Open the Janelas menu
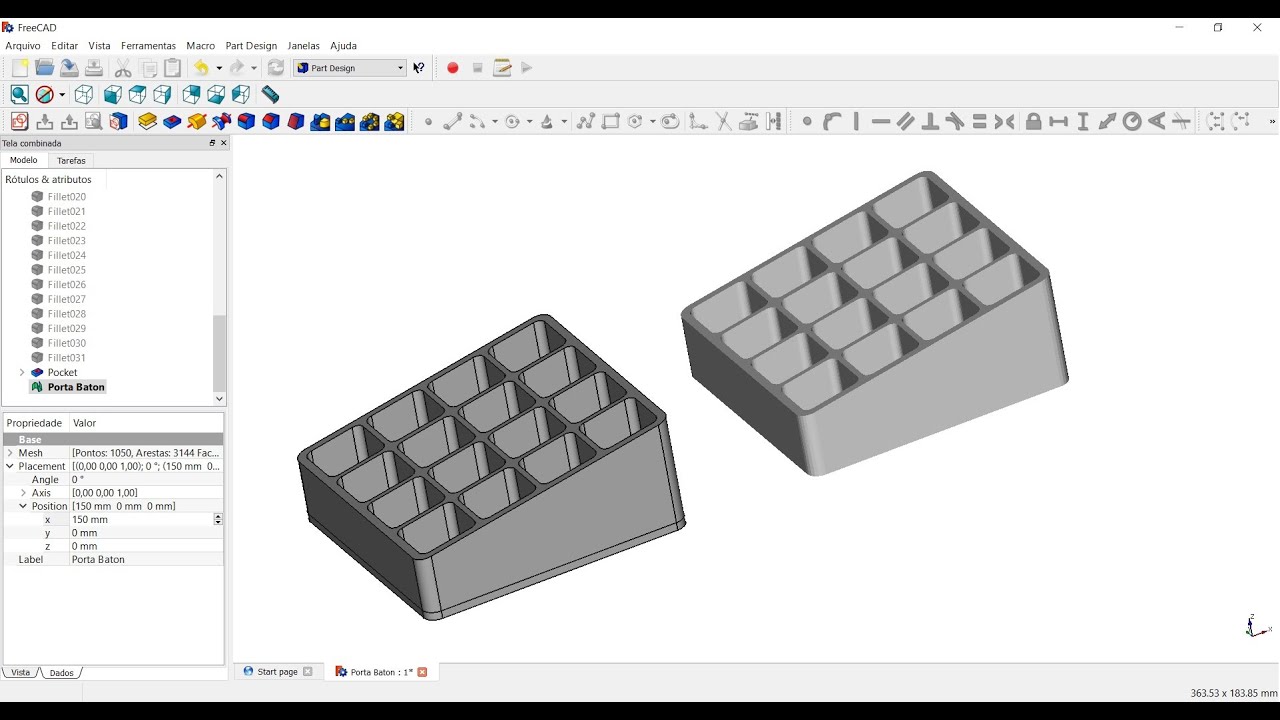Viewport: 1280px width, 720px height. pos(303,46)
